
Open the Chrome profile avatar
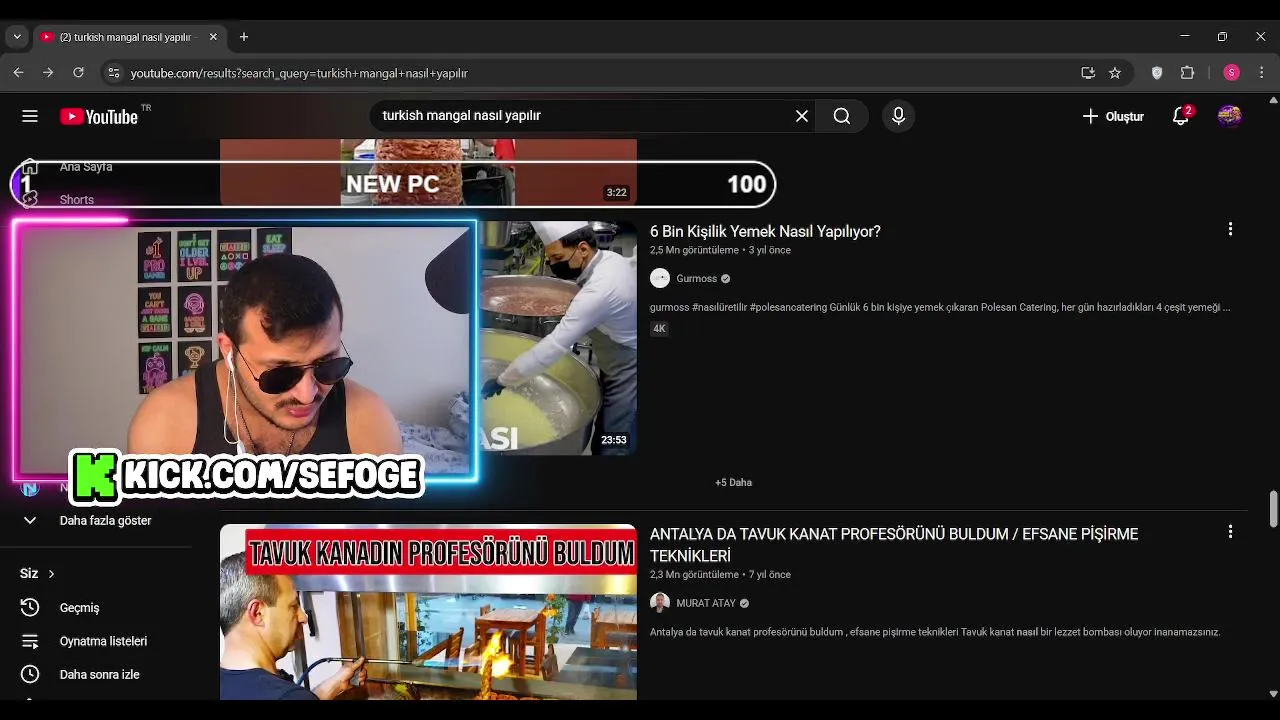coord(1232,73)
